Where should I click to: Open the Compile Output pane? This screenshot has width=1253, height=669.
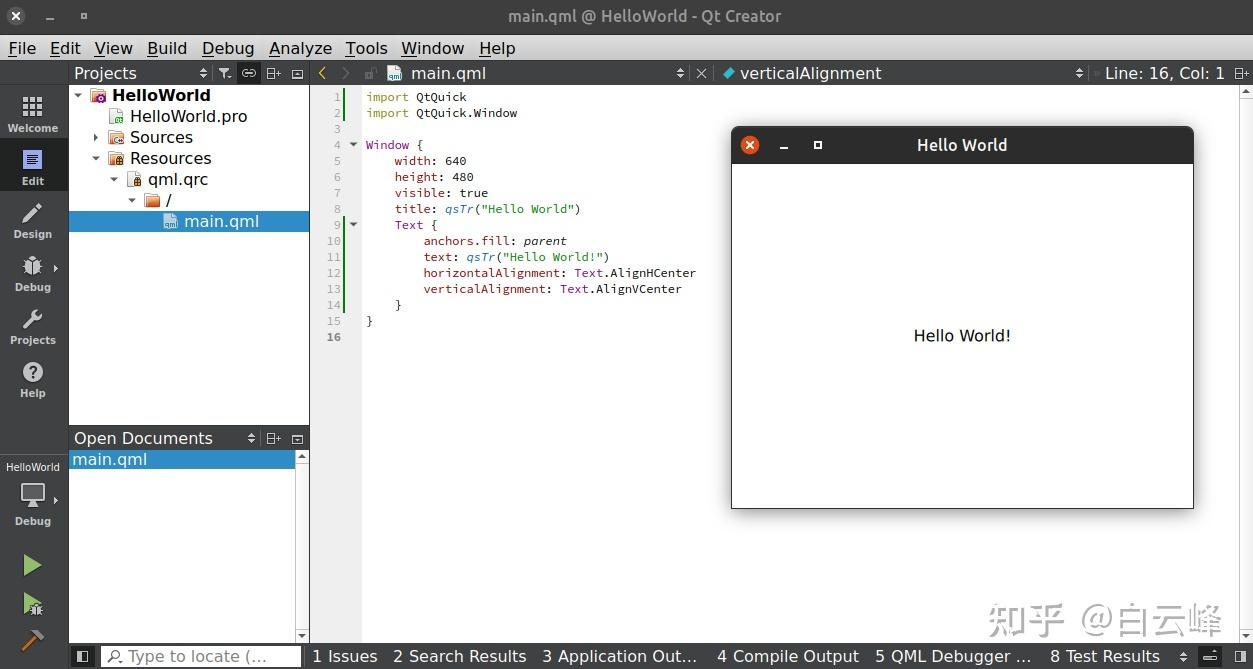[787, 656]
